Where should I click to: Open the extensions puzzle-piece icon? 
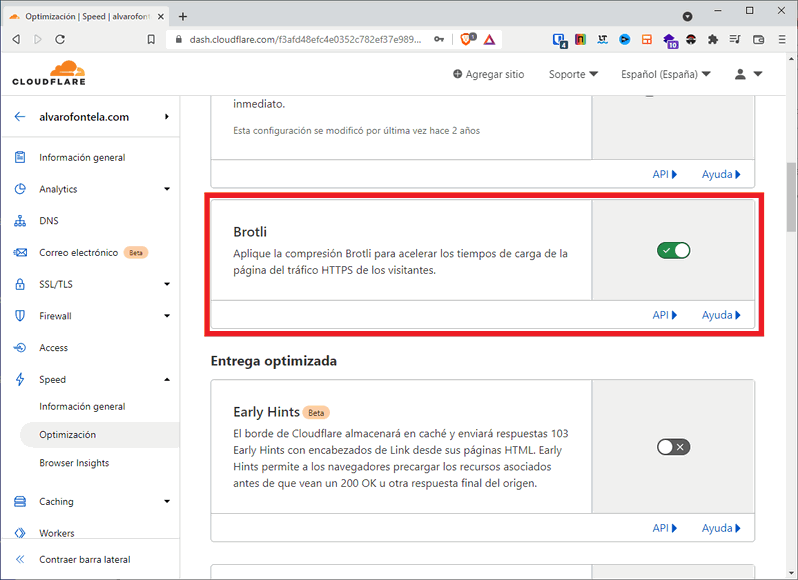click(x=712, y=39)
